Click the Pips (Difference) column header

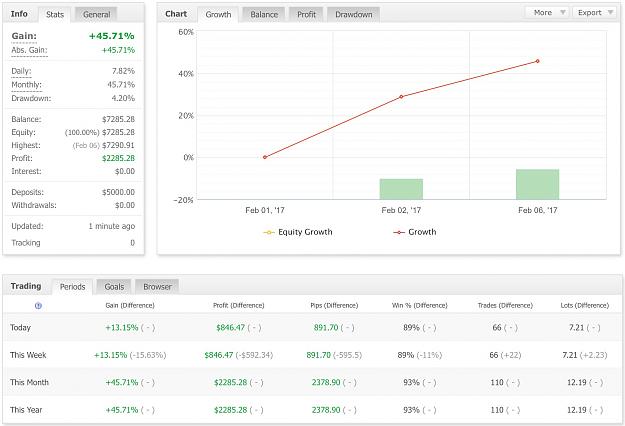(x=334, y=306)
